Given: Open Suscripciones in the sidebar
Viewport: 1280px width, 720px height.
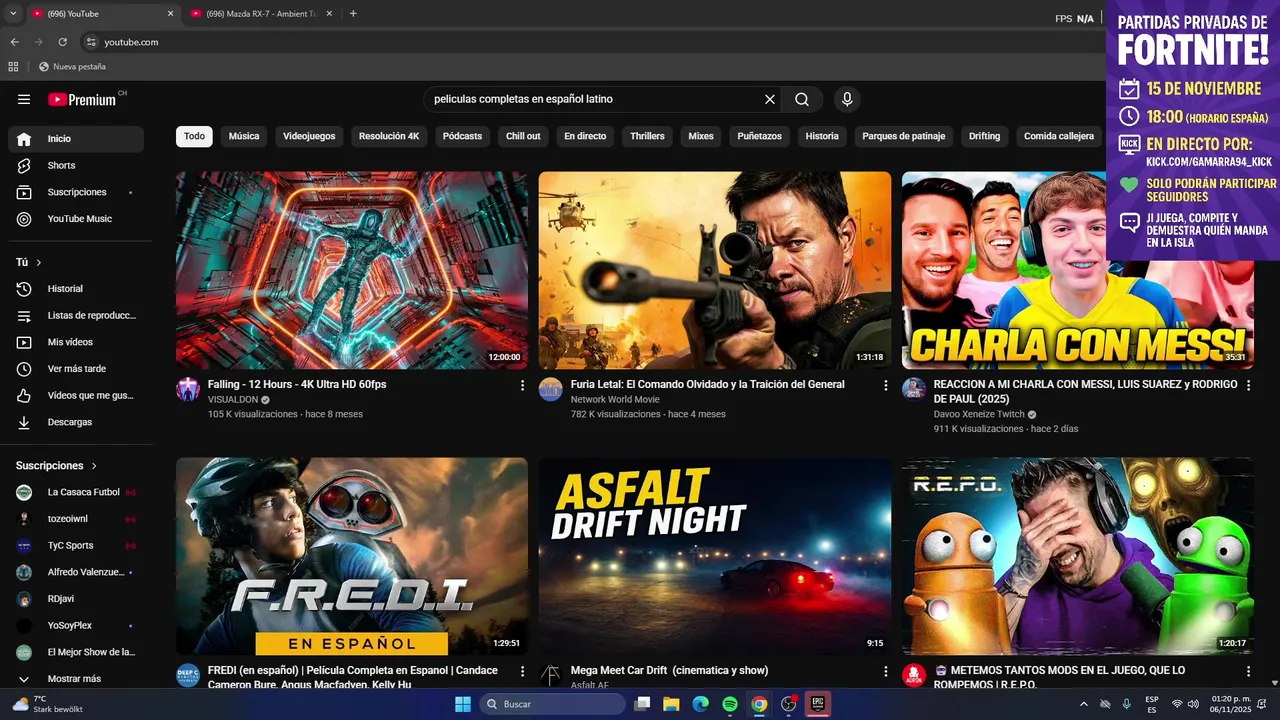Looking at the screenshot, I should click(x=76, y=192).
